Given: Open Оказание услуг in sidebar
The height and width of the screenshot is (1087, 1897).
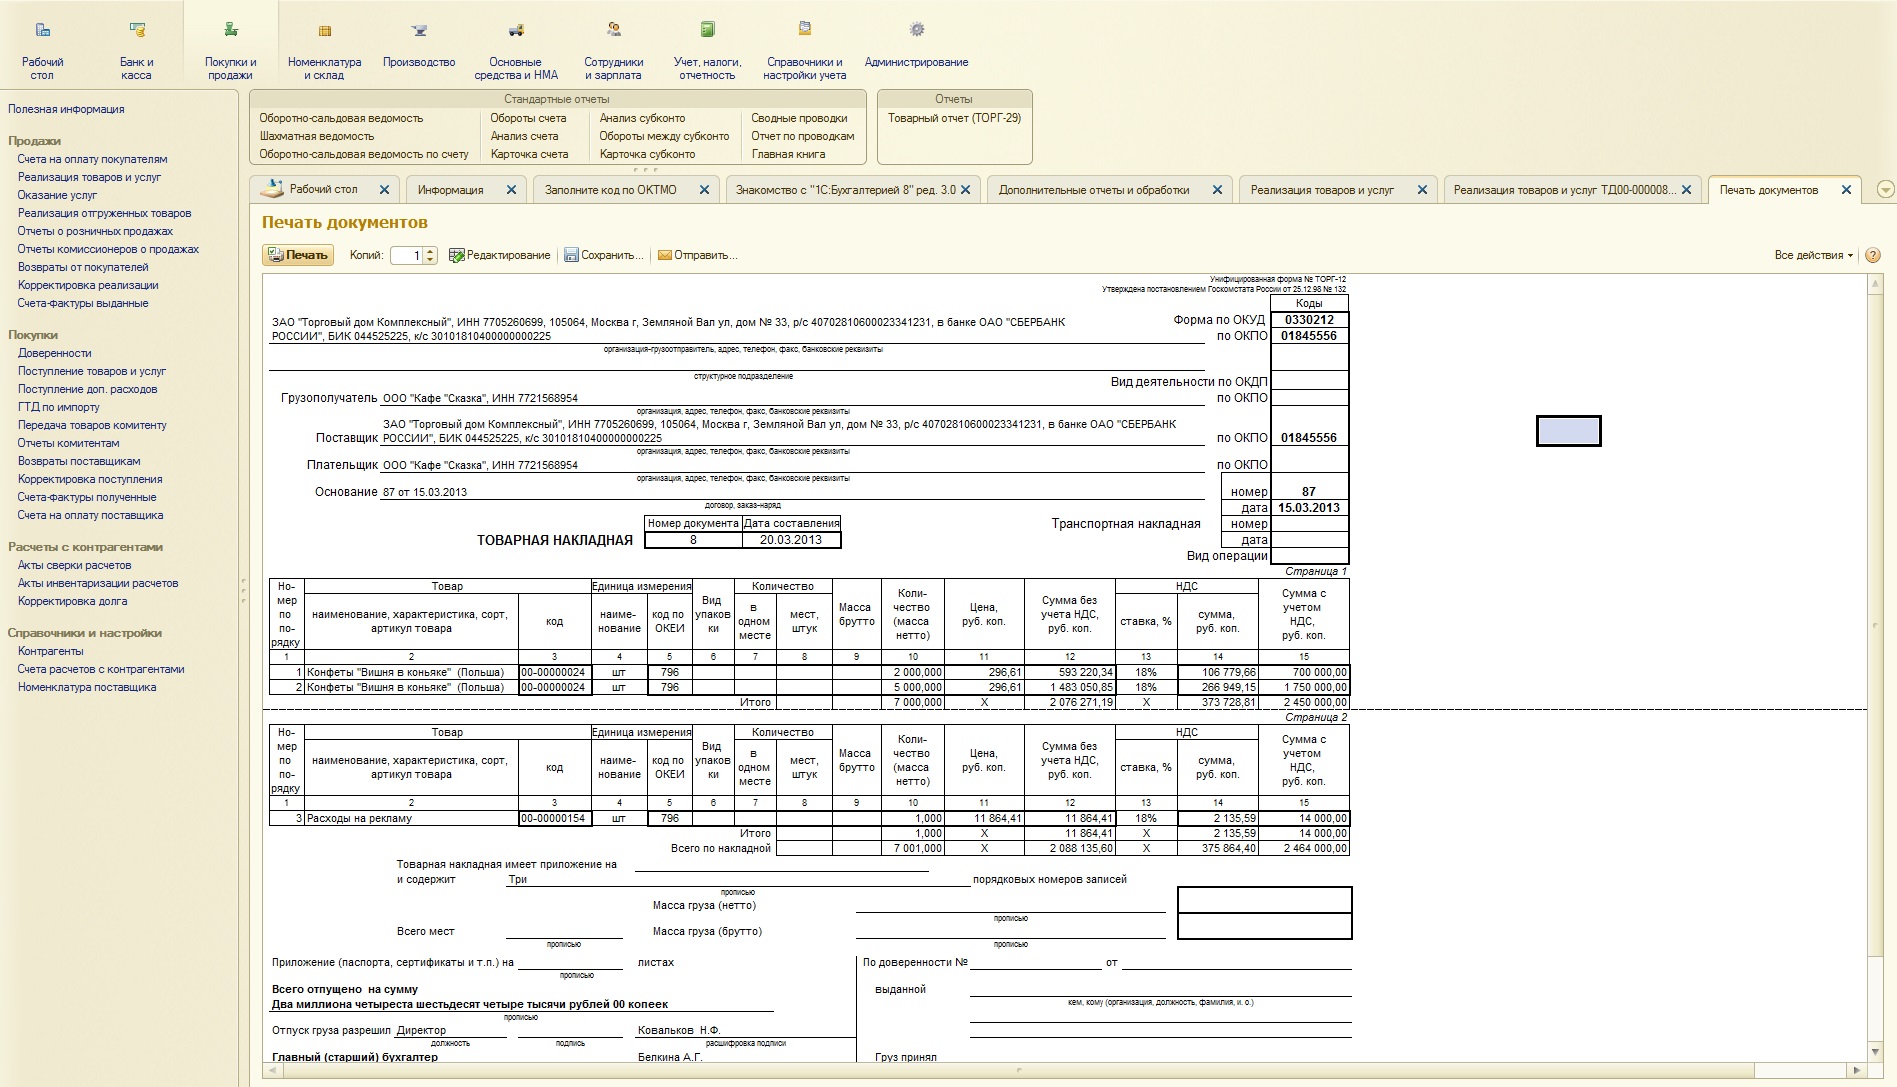Looking at the screenshot, I should (57, 195).
